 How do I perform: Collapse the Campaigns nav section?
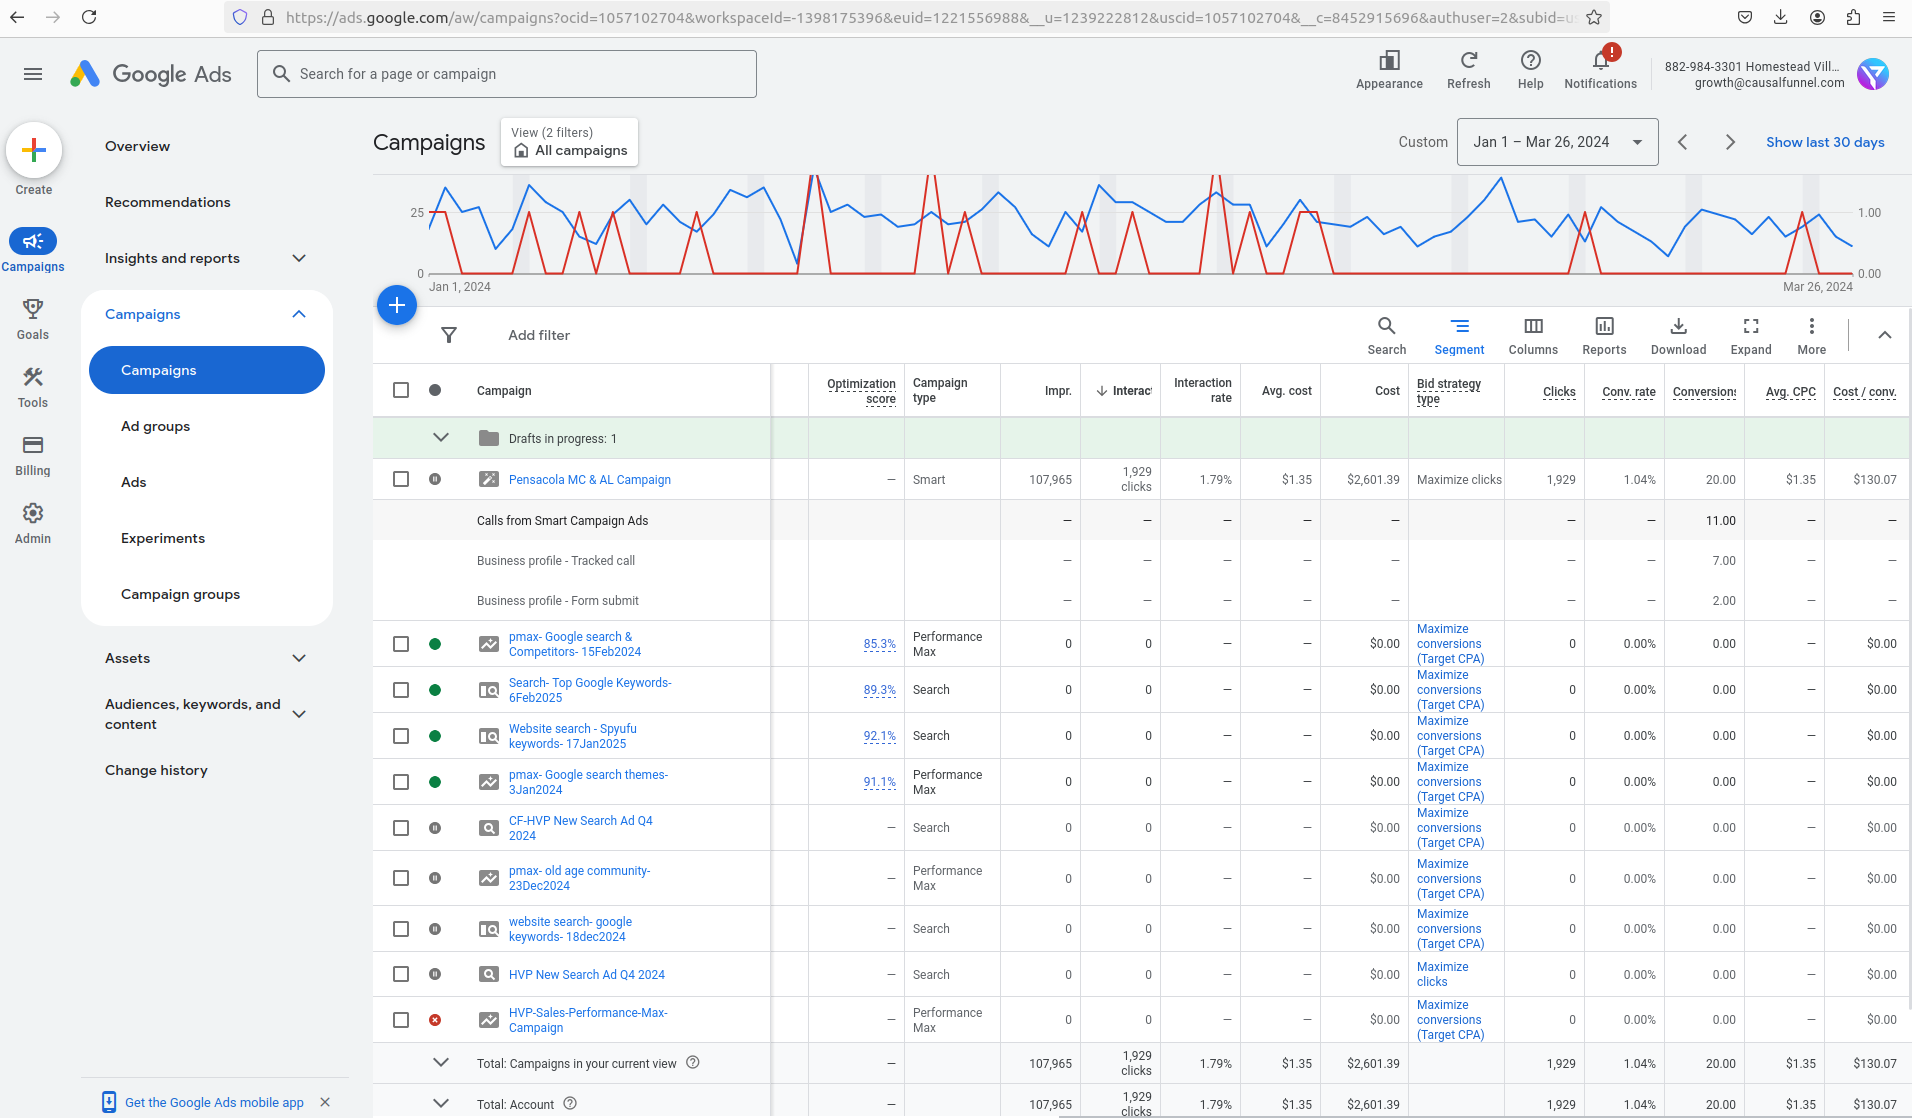point(299,314)
